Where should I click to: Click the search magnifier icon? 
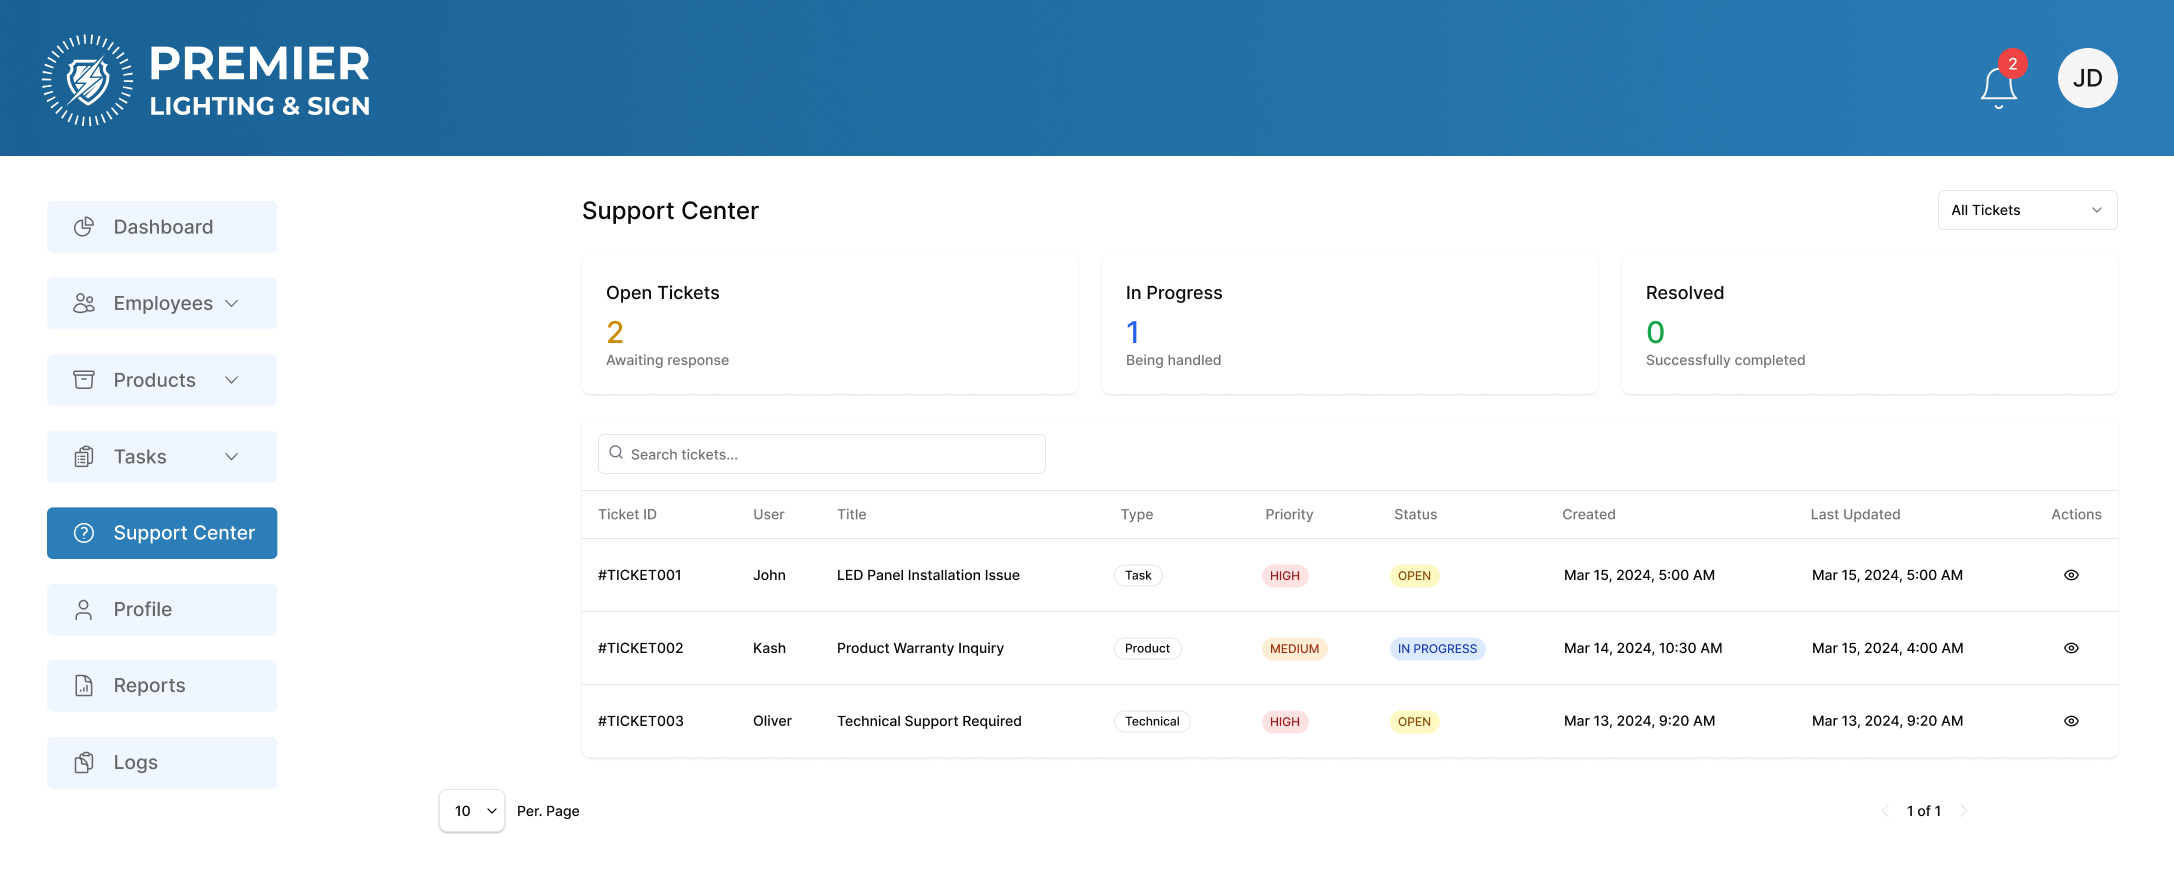(616, 453)
